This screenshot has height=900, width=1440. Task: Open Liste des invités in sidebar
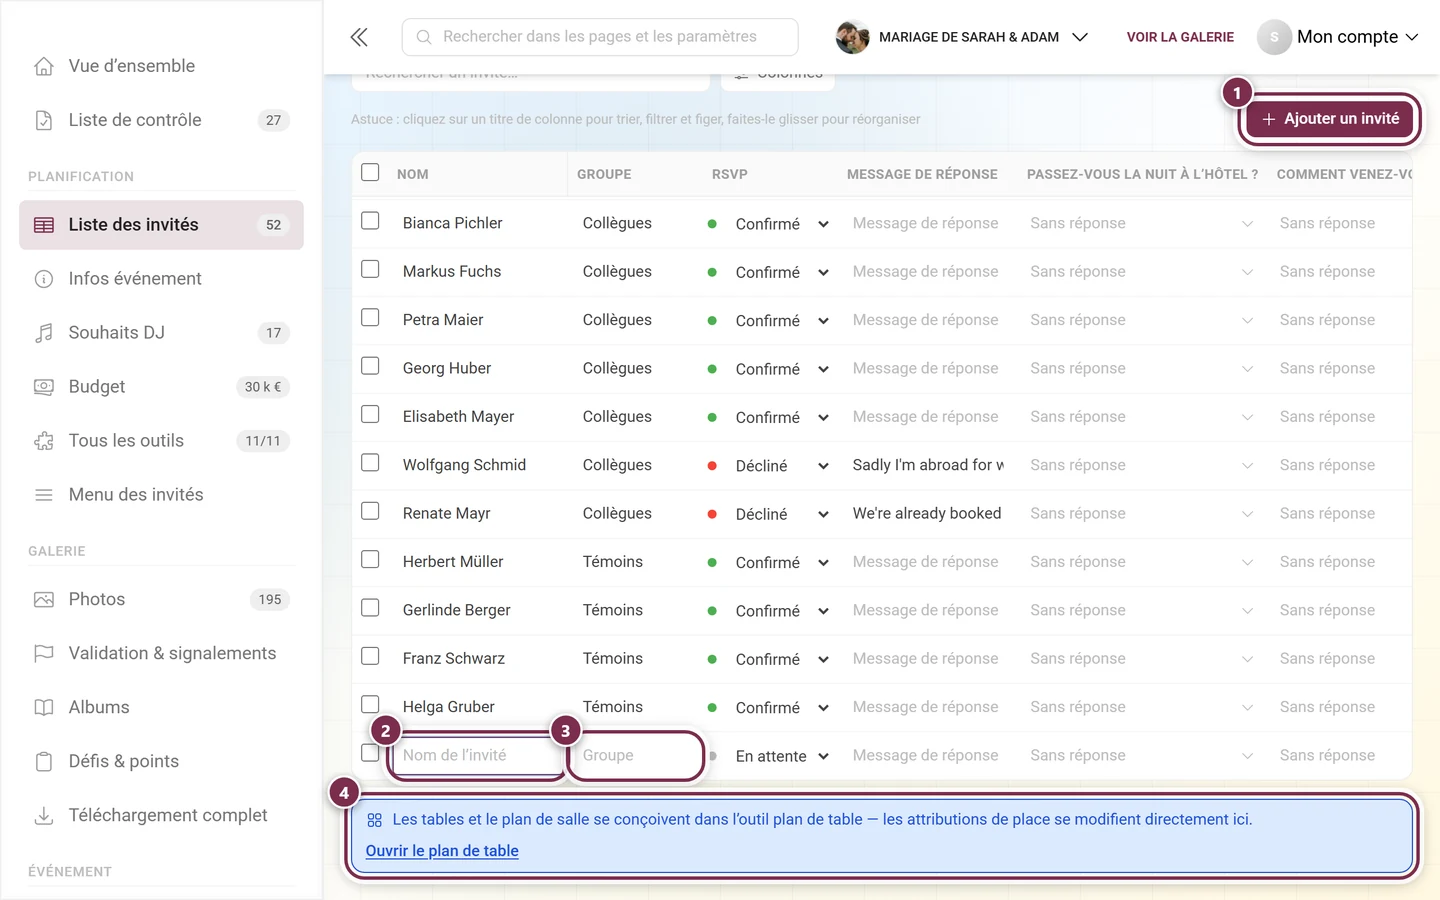(161, 225)
